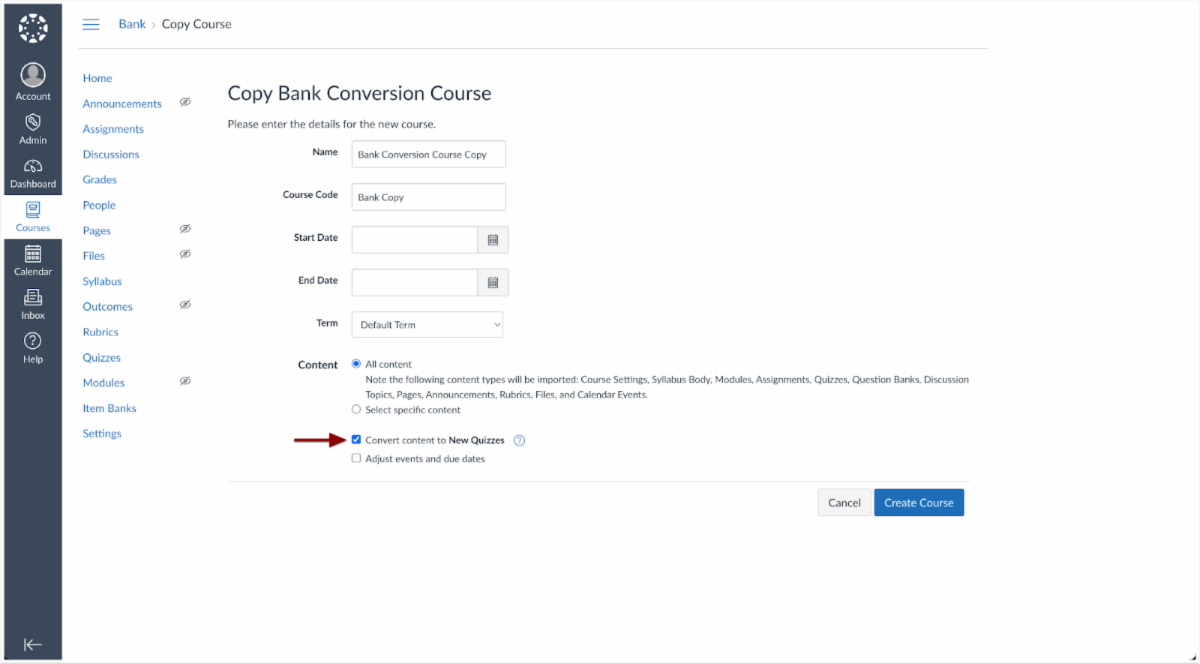Enable Adjust events and due dates
Screen dimensions: 1200x664
click(356, 459)
